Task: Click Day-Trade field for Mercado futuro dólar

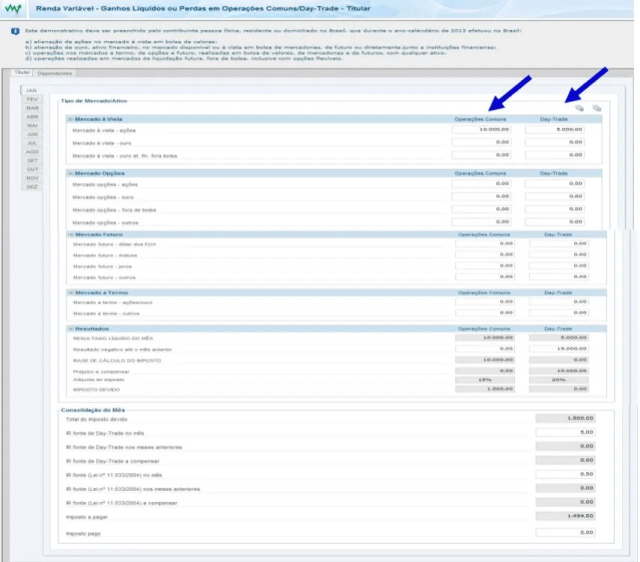Action: (557, 243)
